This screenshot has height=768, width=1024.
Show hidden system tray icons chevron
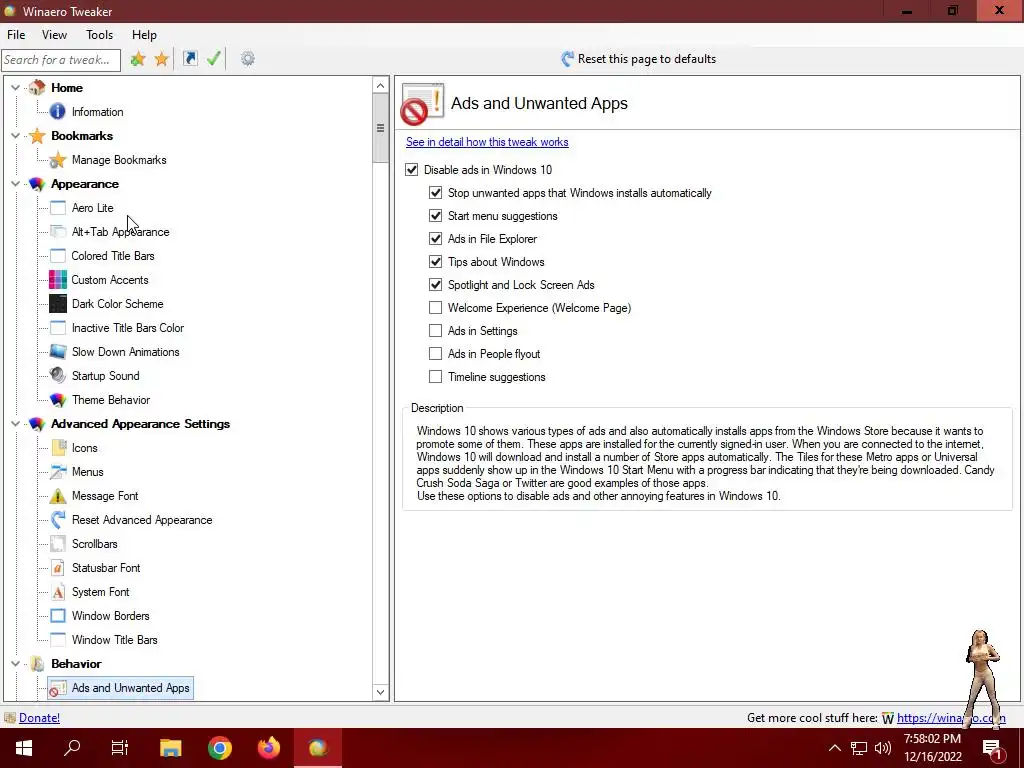835,748
